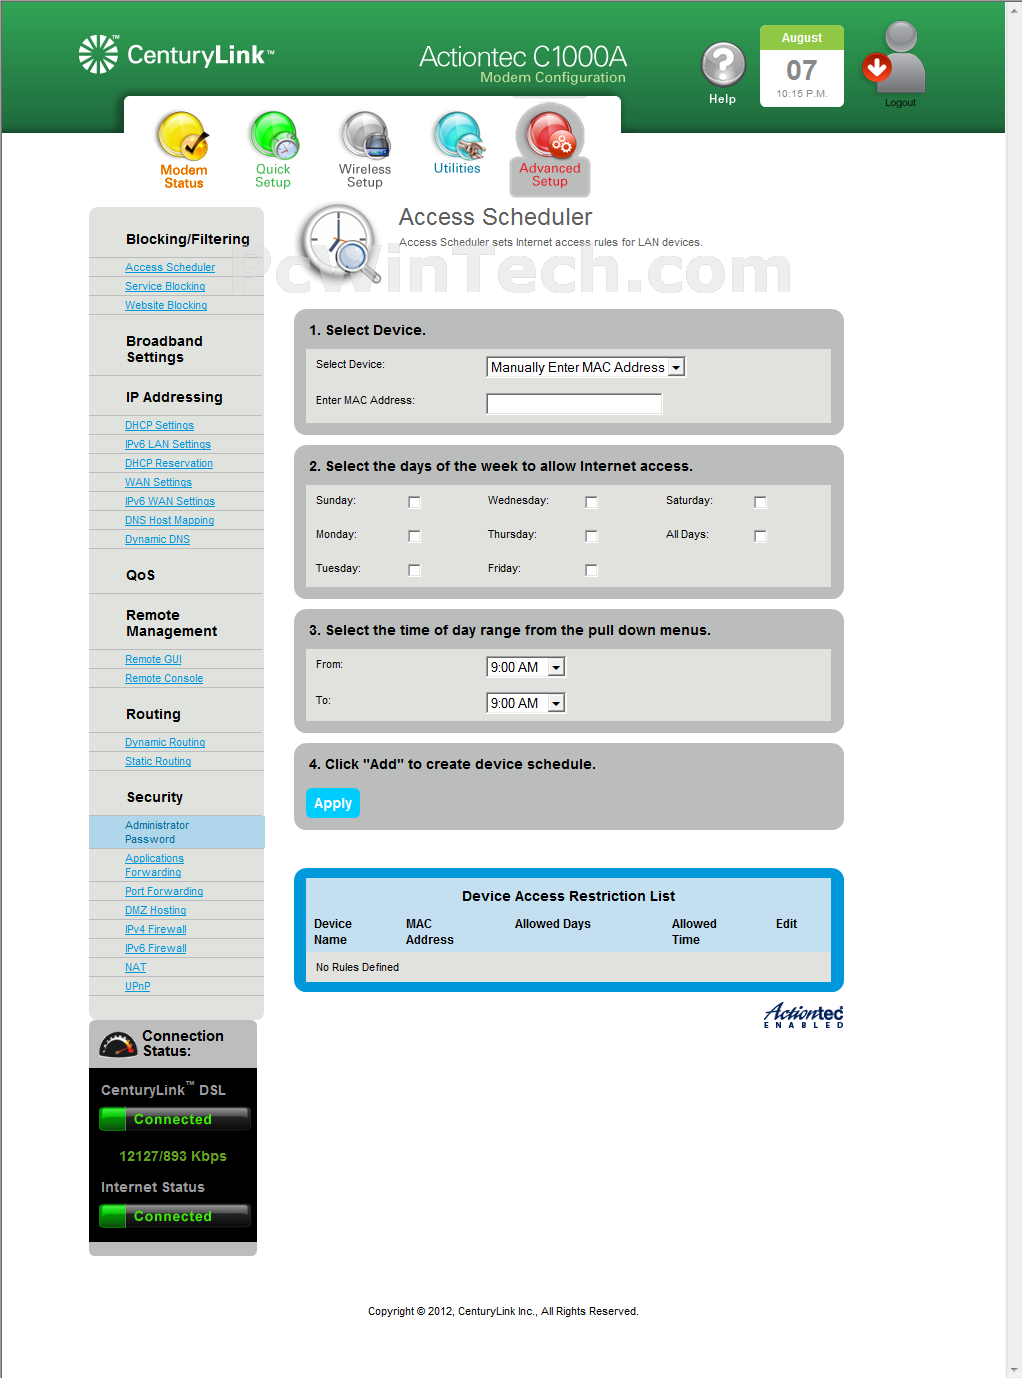
Task: Click the Access Scheduler clock icon
Action: pyautogui.click(x=342, y=244)
